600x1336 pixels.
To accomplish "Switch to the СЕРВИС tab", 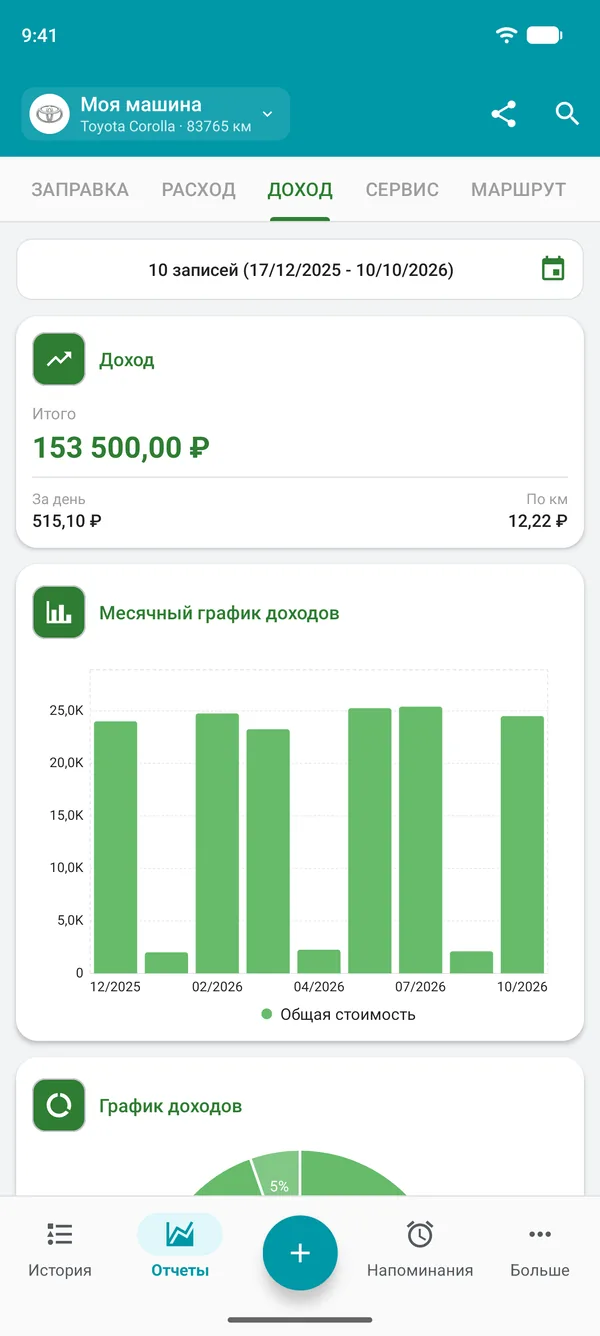I will pyautogui.click(x=402, y=189).
